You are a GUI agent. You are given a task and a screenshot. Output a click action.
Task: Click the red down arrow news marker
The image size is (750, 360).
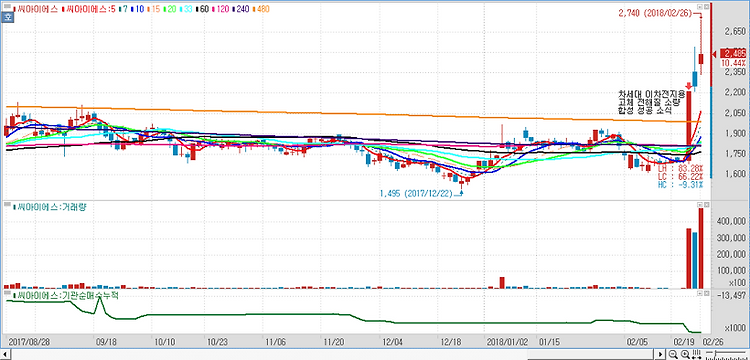tap(689, 87)
